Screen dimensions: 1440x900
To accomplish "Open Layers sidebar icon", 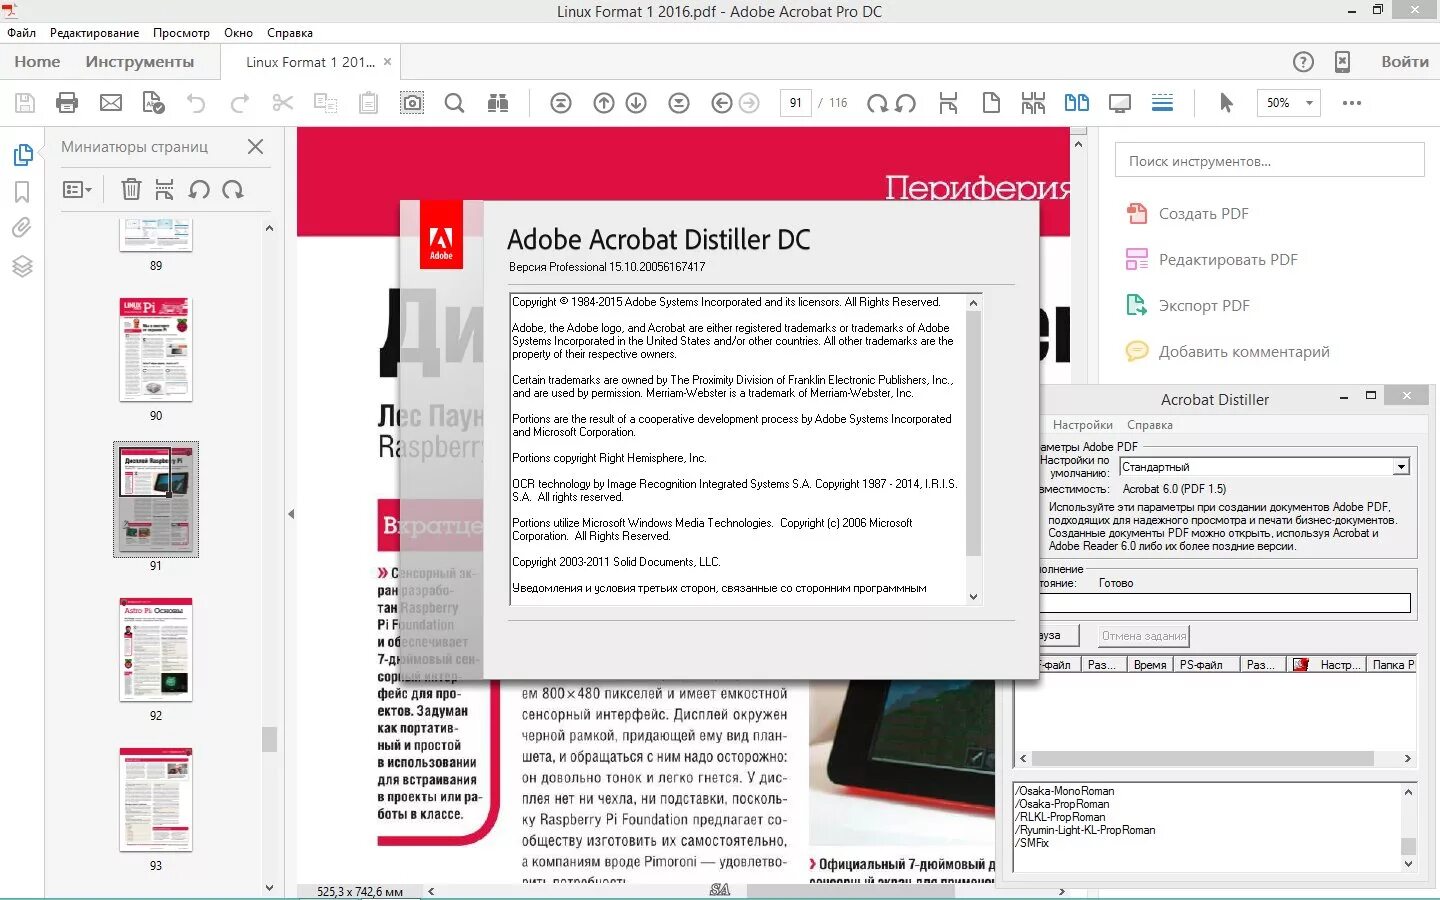I will 22,266.
